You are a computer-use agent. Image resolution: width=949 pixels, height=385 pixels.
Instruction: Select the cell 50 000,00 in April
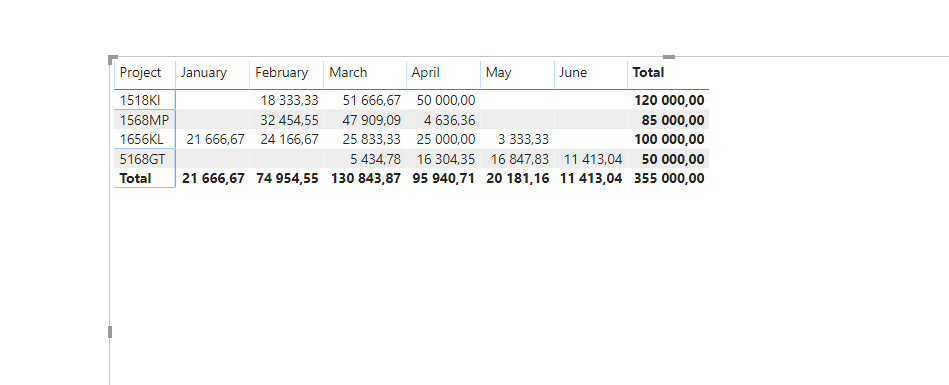click(x=446, y=100)
